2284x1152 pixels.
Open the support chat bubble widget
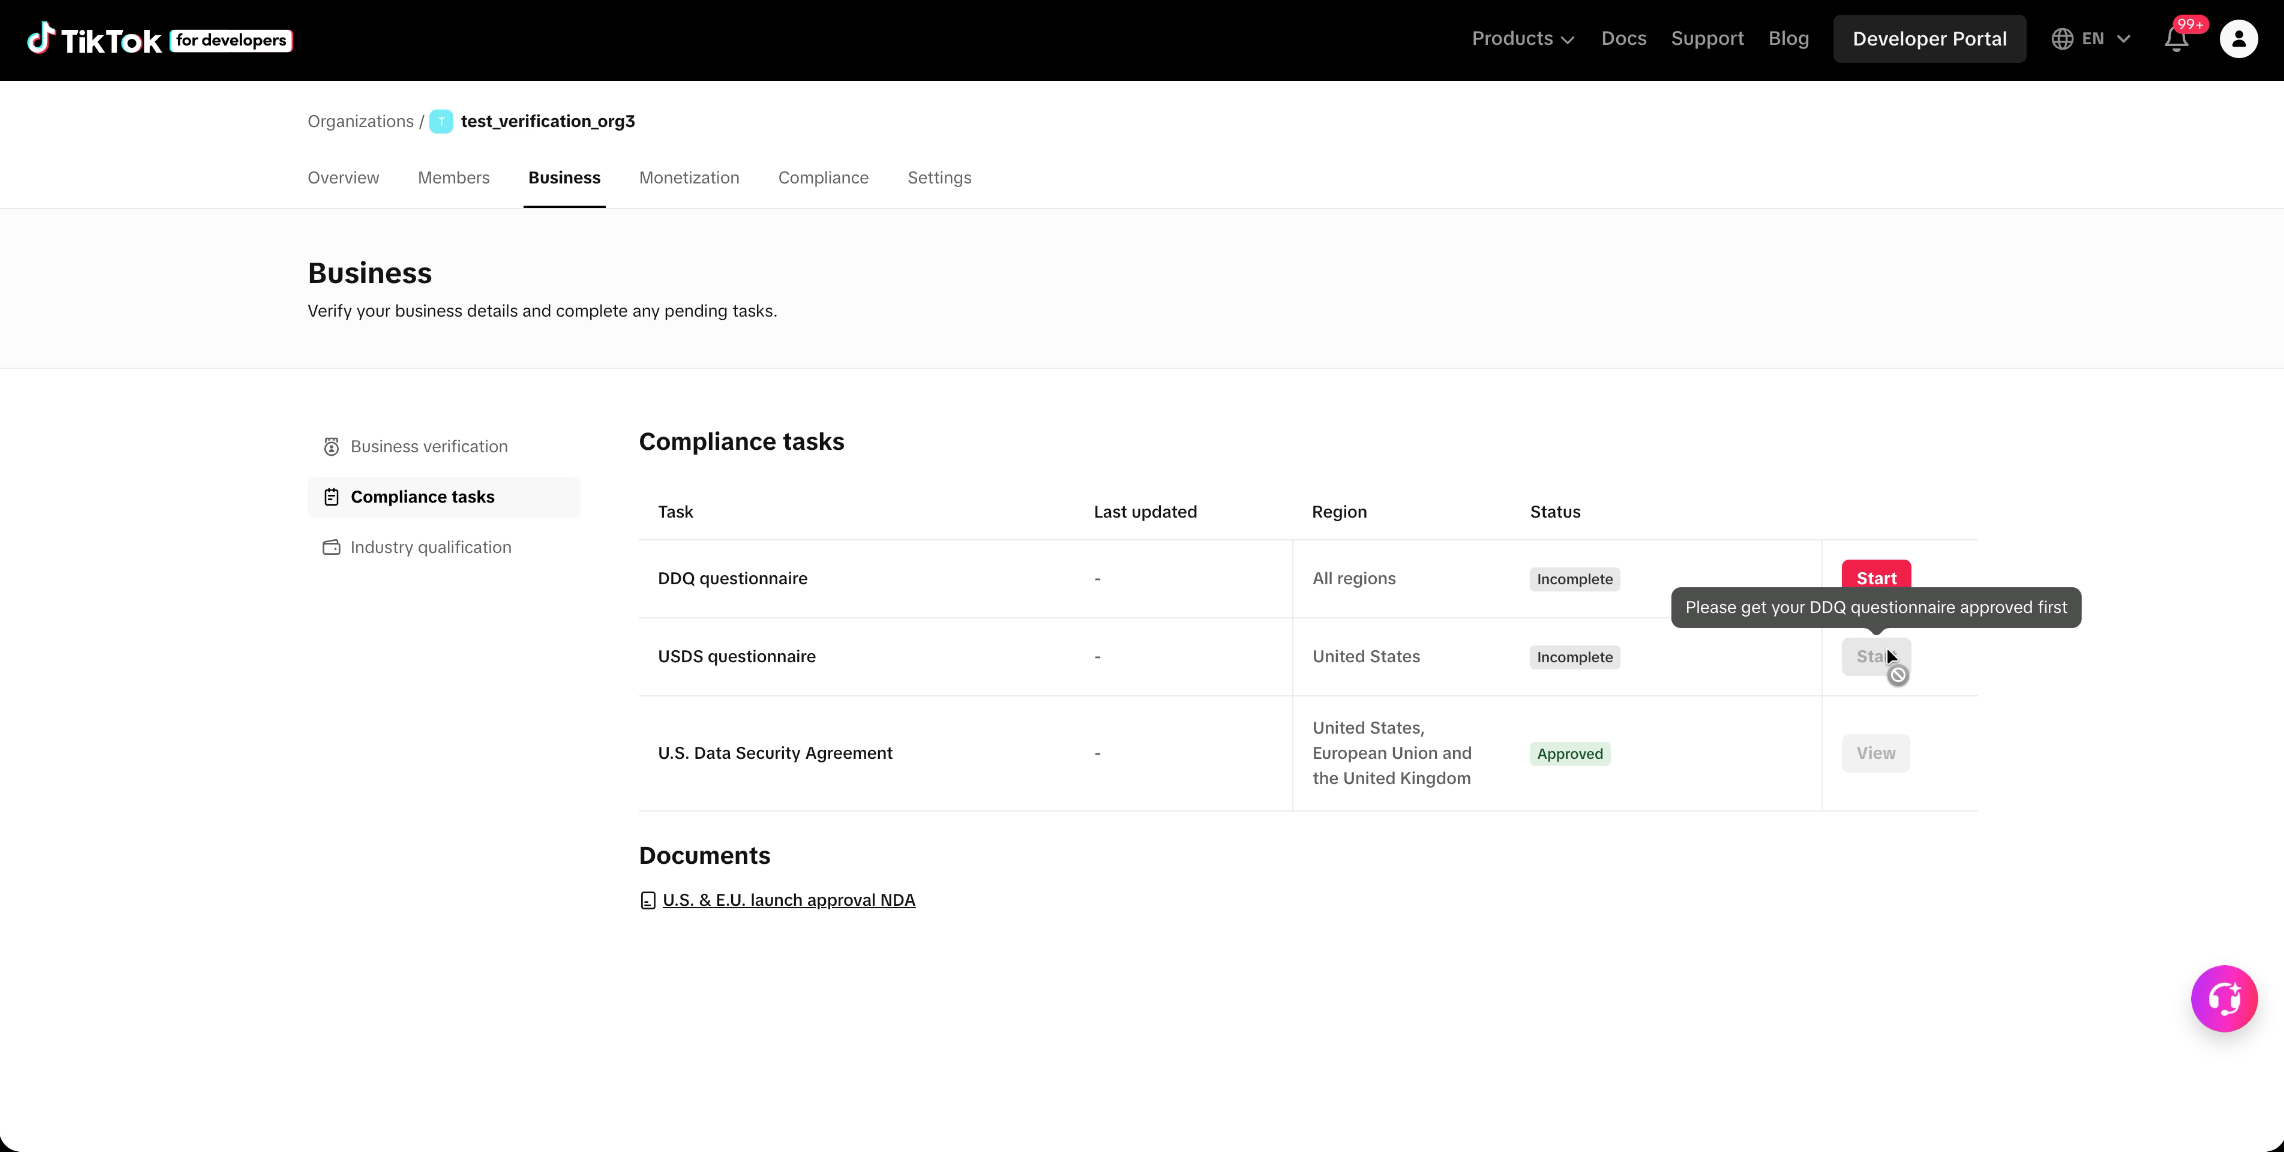2224,998
